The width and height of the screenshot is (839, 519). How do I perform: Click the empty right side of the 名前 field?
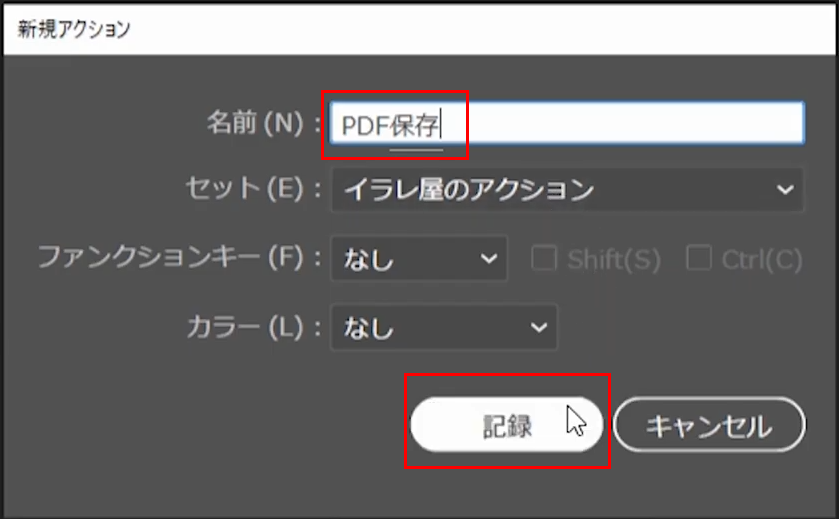pos(640,125)
